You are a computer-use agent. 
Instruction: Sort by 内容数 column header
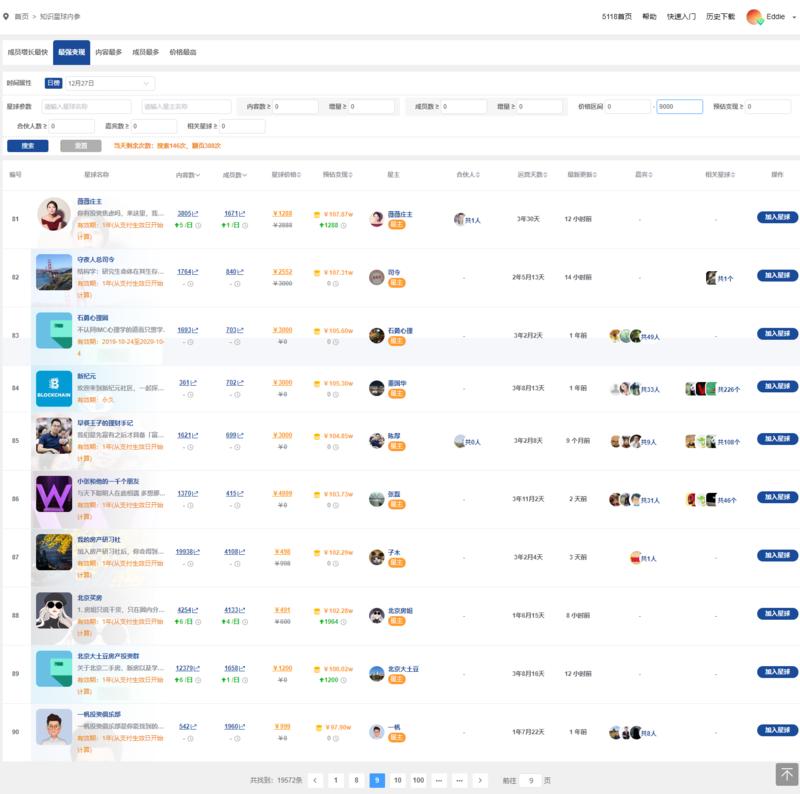coord(187,175)
